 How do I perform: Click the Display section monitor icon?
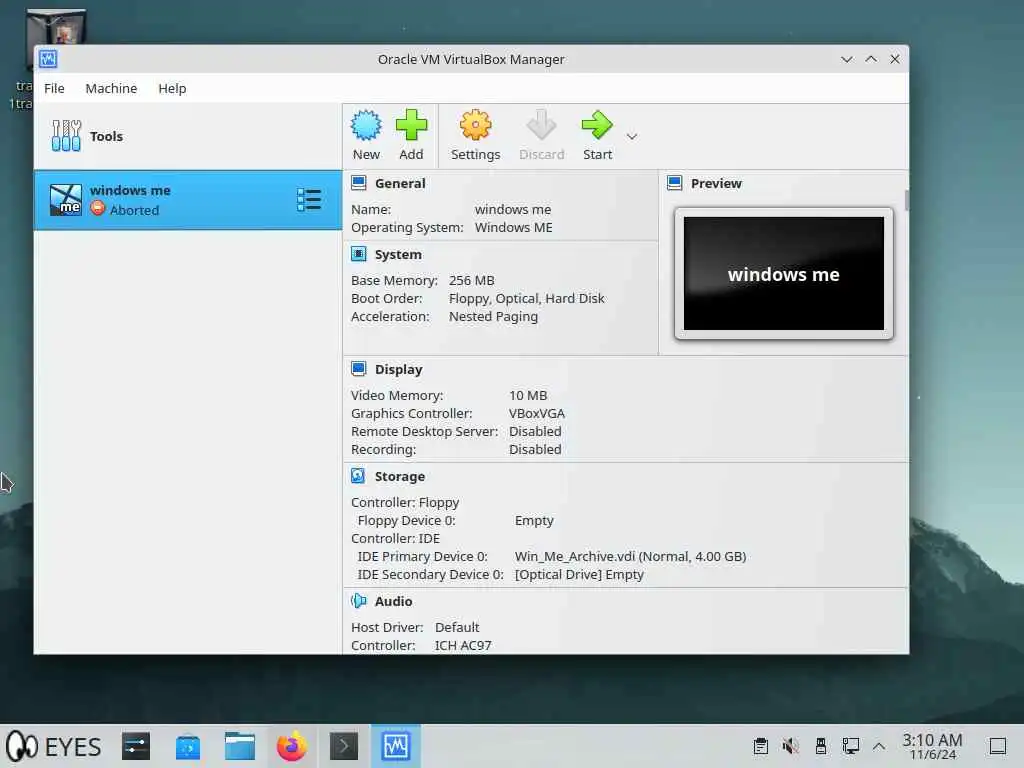pyautogui.click(x=359, y=369)
